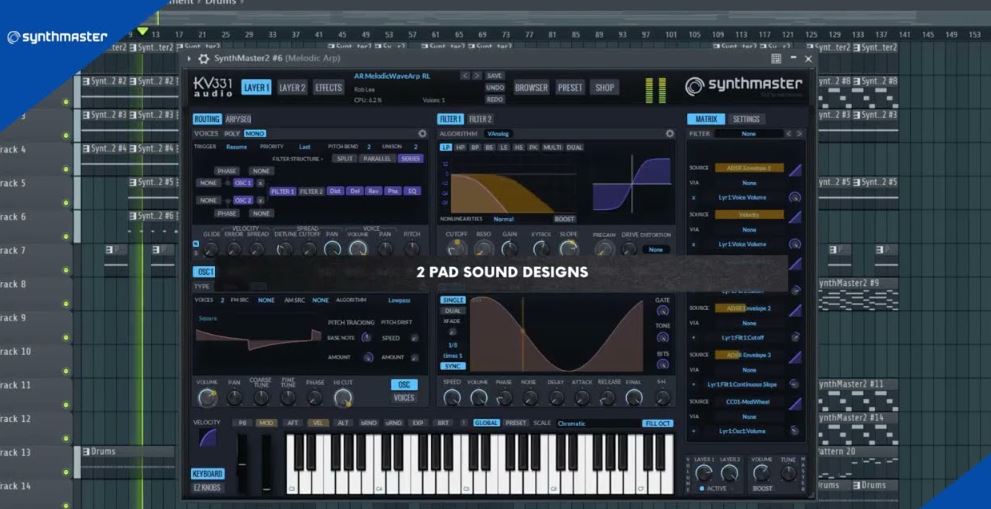Click the filter Drive knob

click(629, 248)
